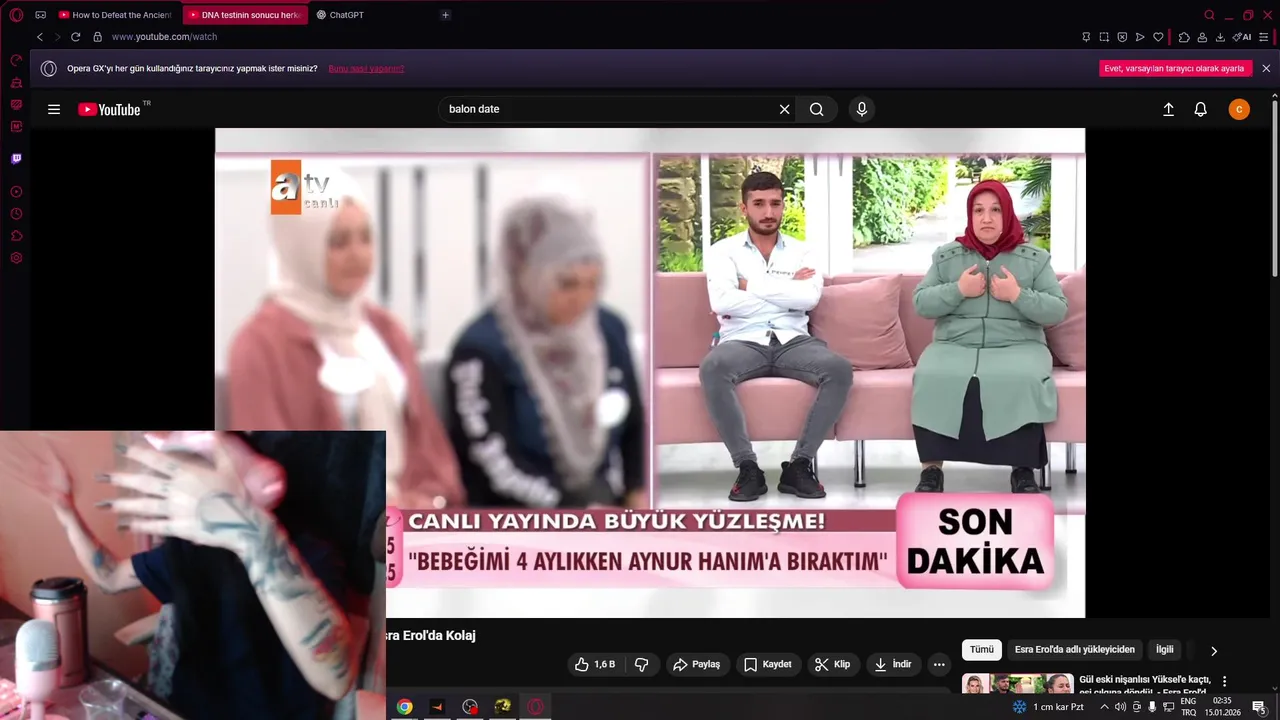The height and width of the screenshot is (720, 1280).
Task: Dislike the video
Action: point(642,664)
